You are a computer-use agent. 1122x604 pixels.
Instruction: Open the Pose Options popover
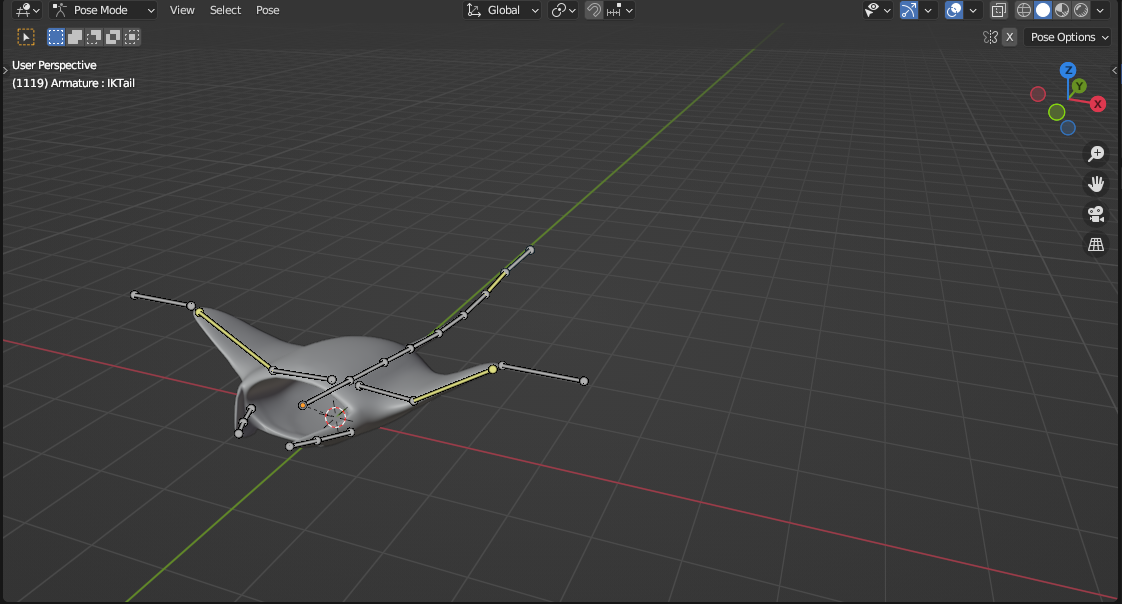pyautogui.click(x=1068, y=37)
